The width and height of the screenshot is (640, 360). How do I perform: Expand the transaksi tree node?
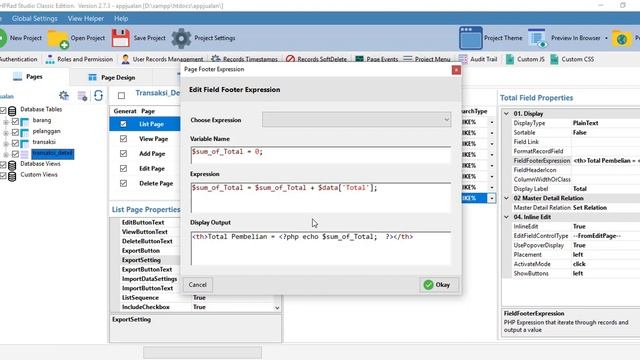[6, 144]
